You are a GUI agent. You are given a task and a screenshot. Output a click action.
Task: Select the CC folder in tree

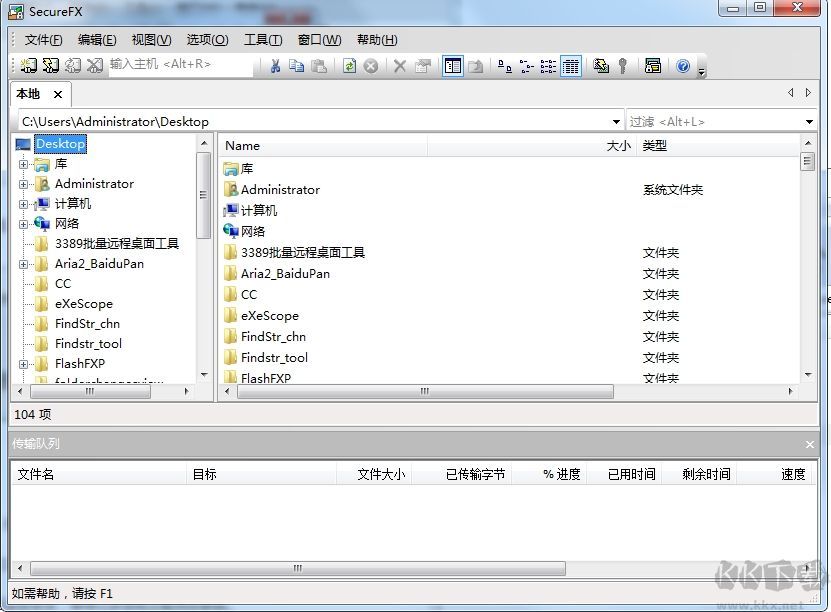pyautogui.click(x=63, y=284)
